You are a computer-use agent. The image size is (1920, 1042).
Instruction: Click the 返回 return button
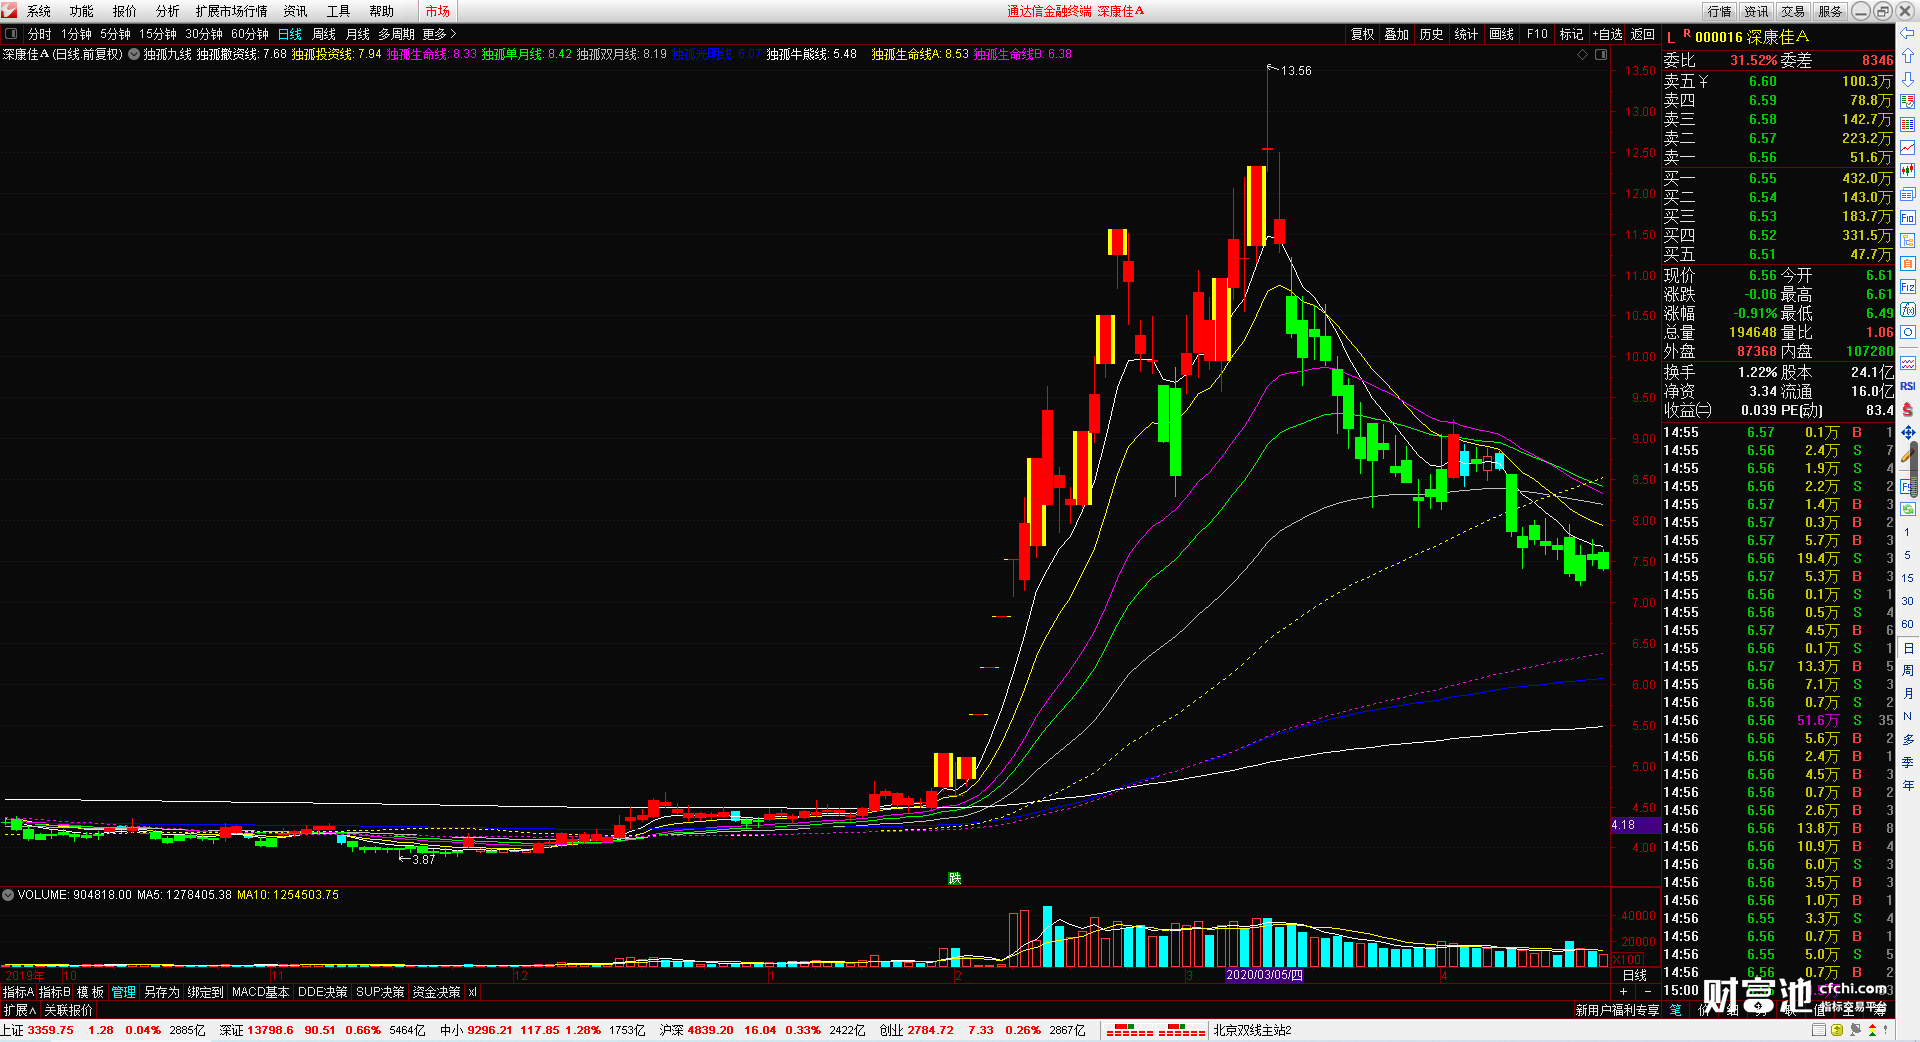click(x=1643, y=34)
